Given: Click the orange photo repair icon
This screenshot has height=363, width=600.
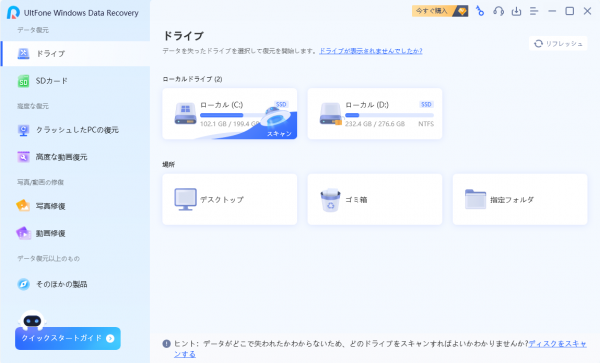Looking at the screenshot, I should tap(23, 206).
